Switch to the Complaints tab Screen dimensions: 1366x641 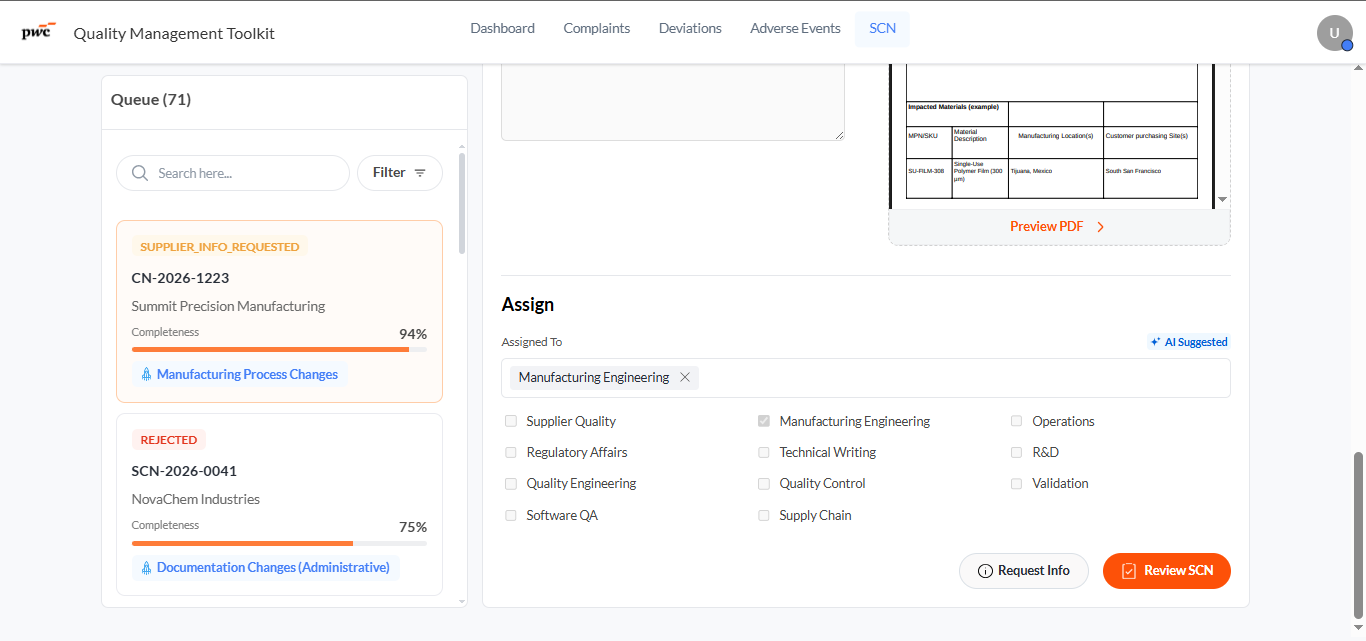(x=597, y=28)
